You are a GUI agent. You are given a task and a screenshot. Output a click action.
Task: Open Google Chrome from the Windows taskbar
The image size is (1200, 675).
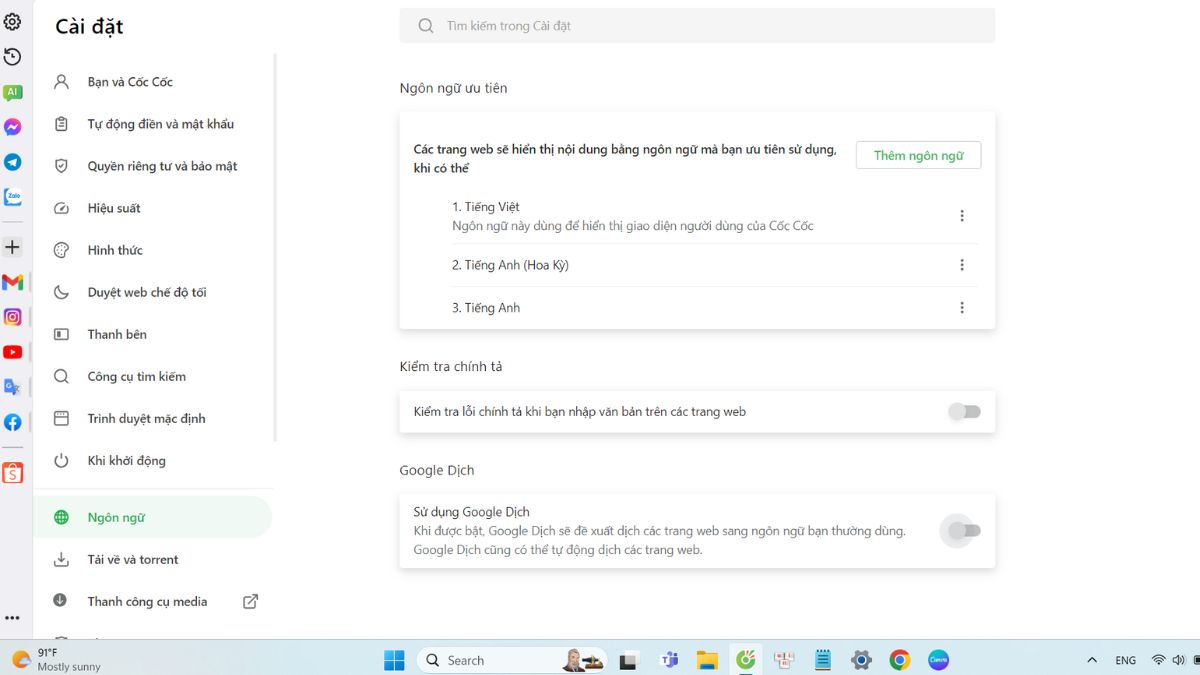click(x=900, y=660)
